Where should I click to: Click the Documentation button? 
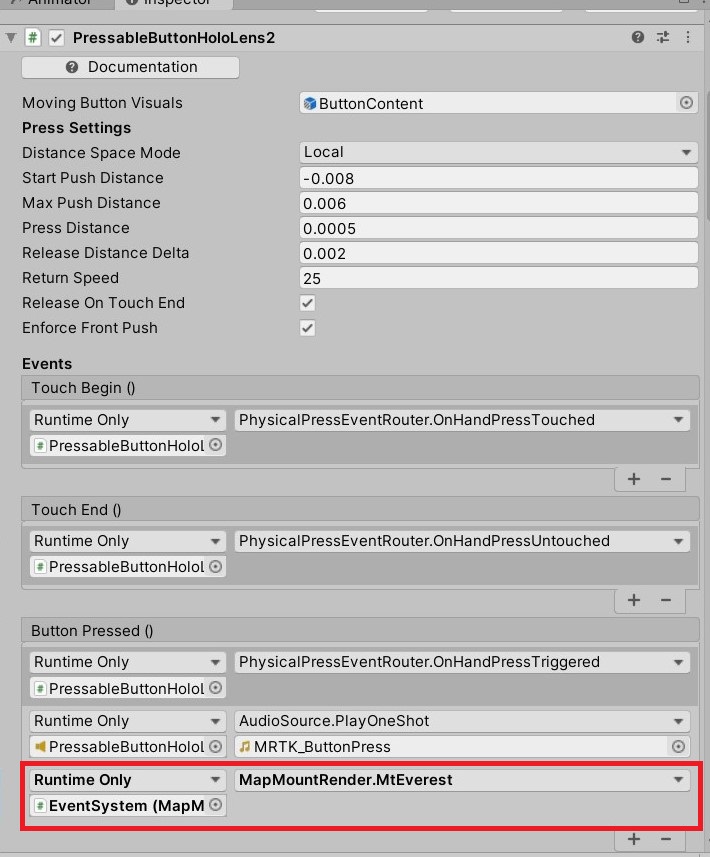tap(130, 67)
